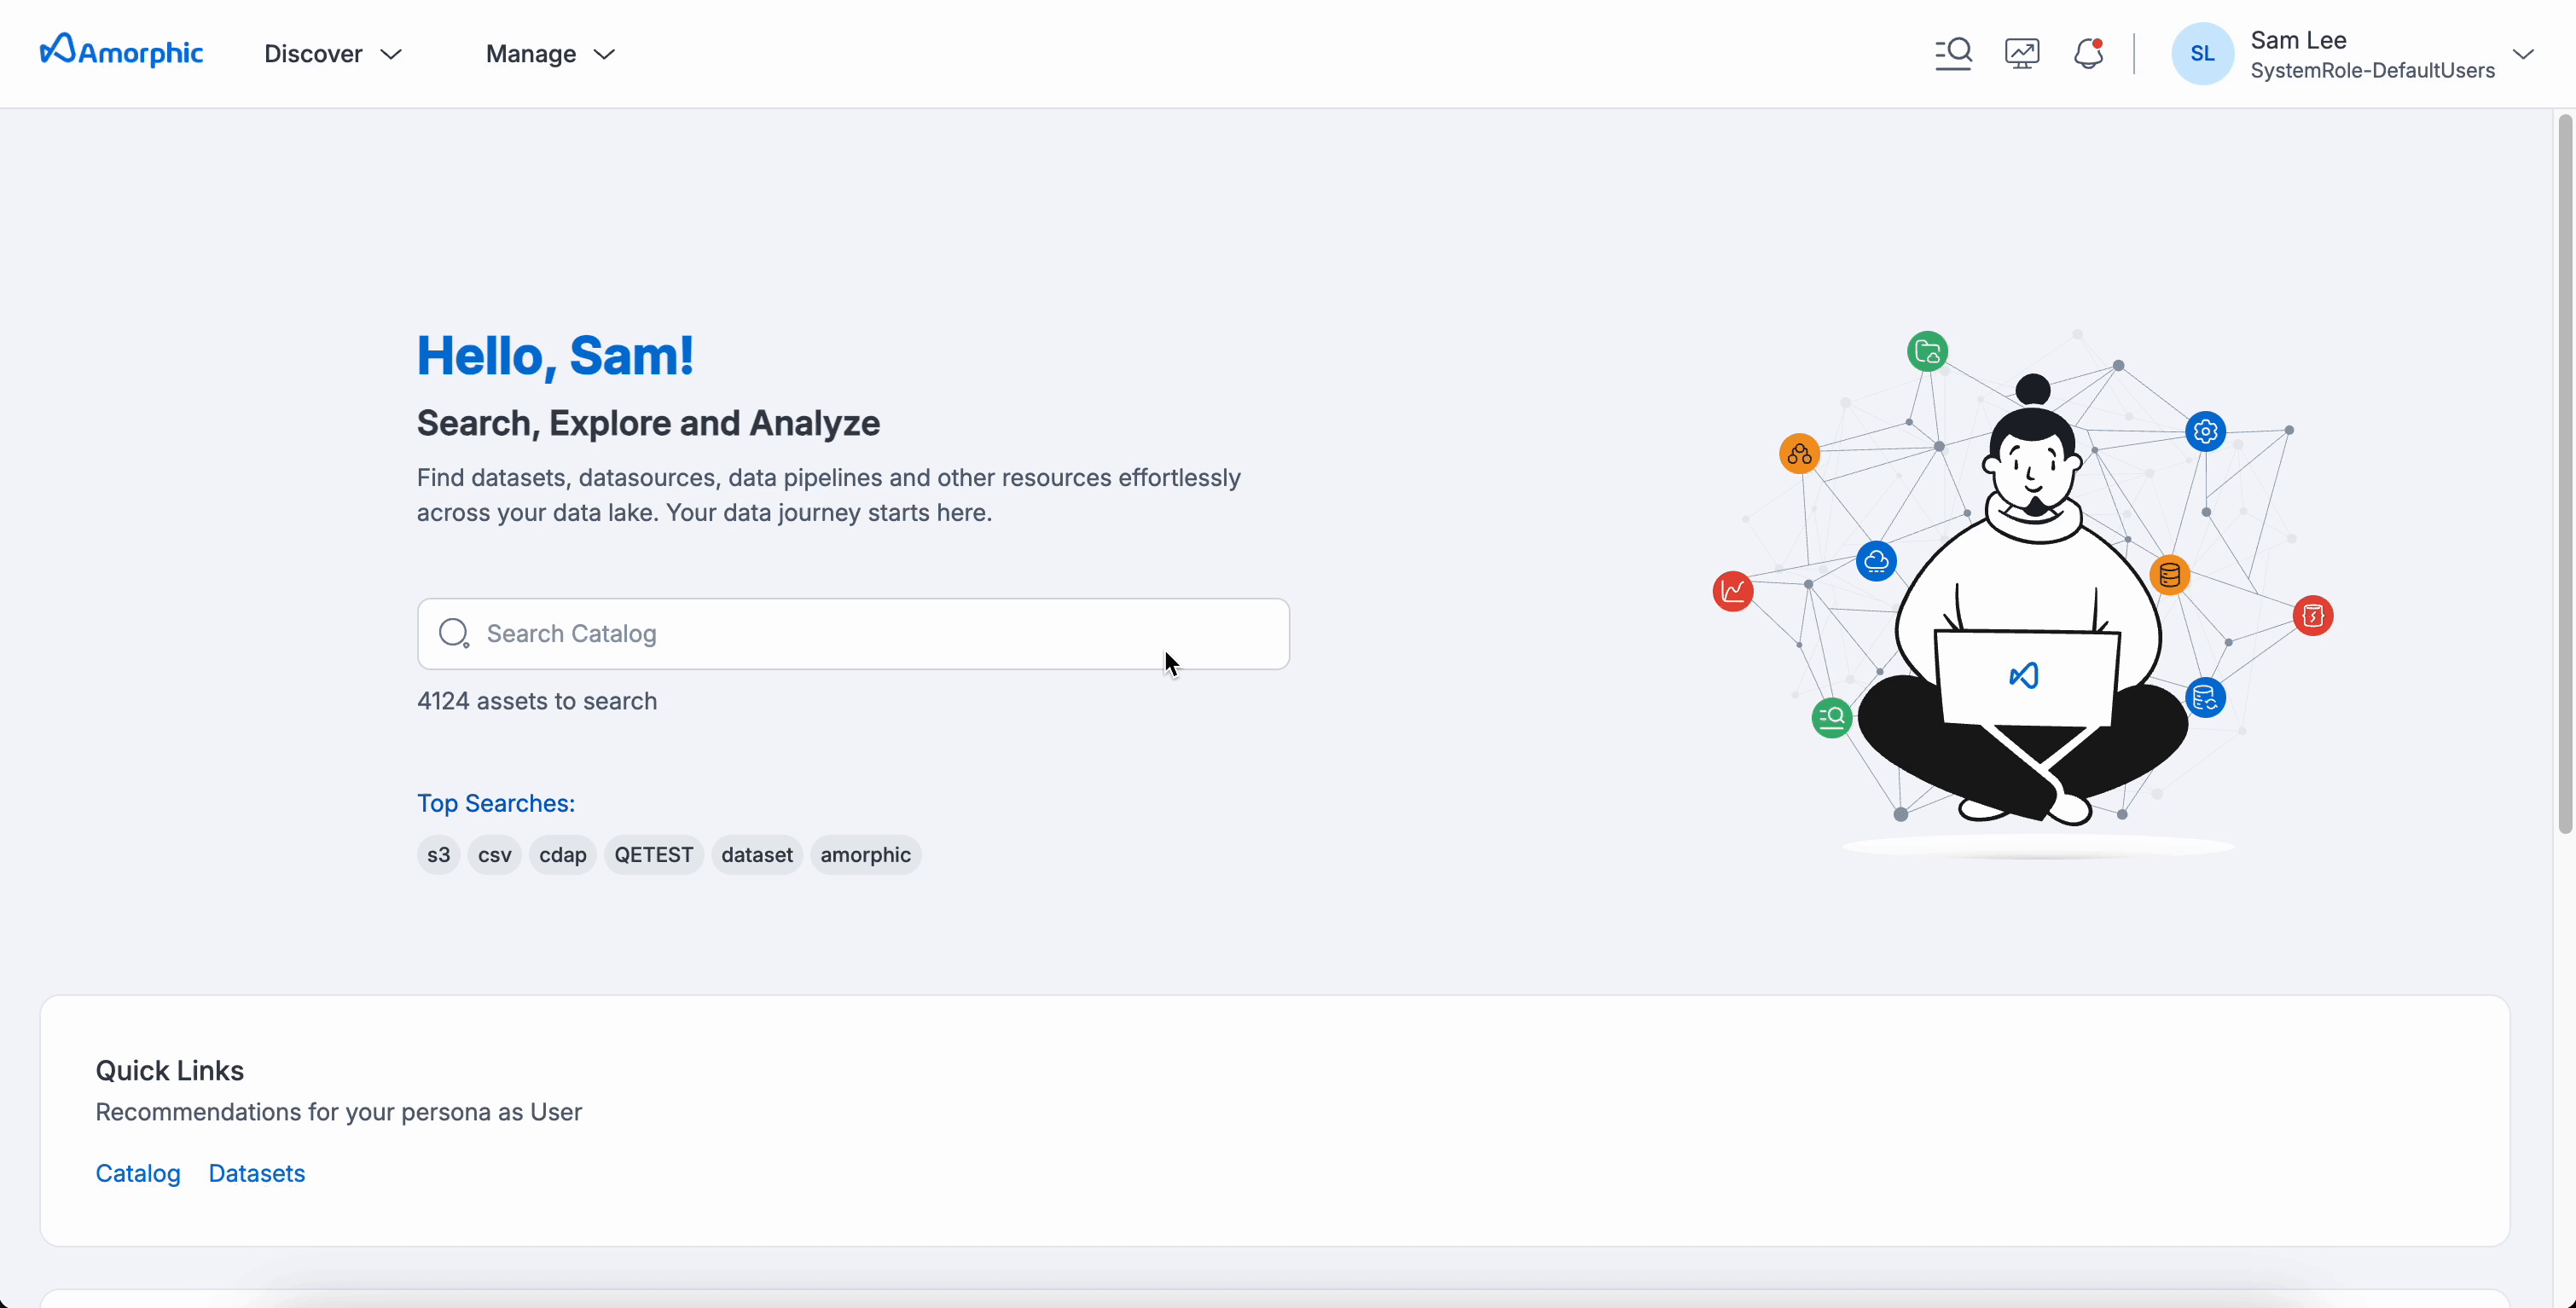Click the green folder icon in illustration
2576x1308 pixels.
point(1927,352)
